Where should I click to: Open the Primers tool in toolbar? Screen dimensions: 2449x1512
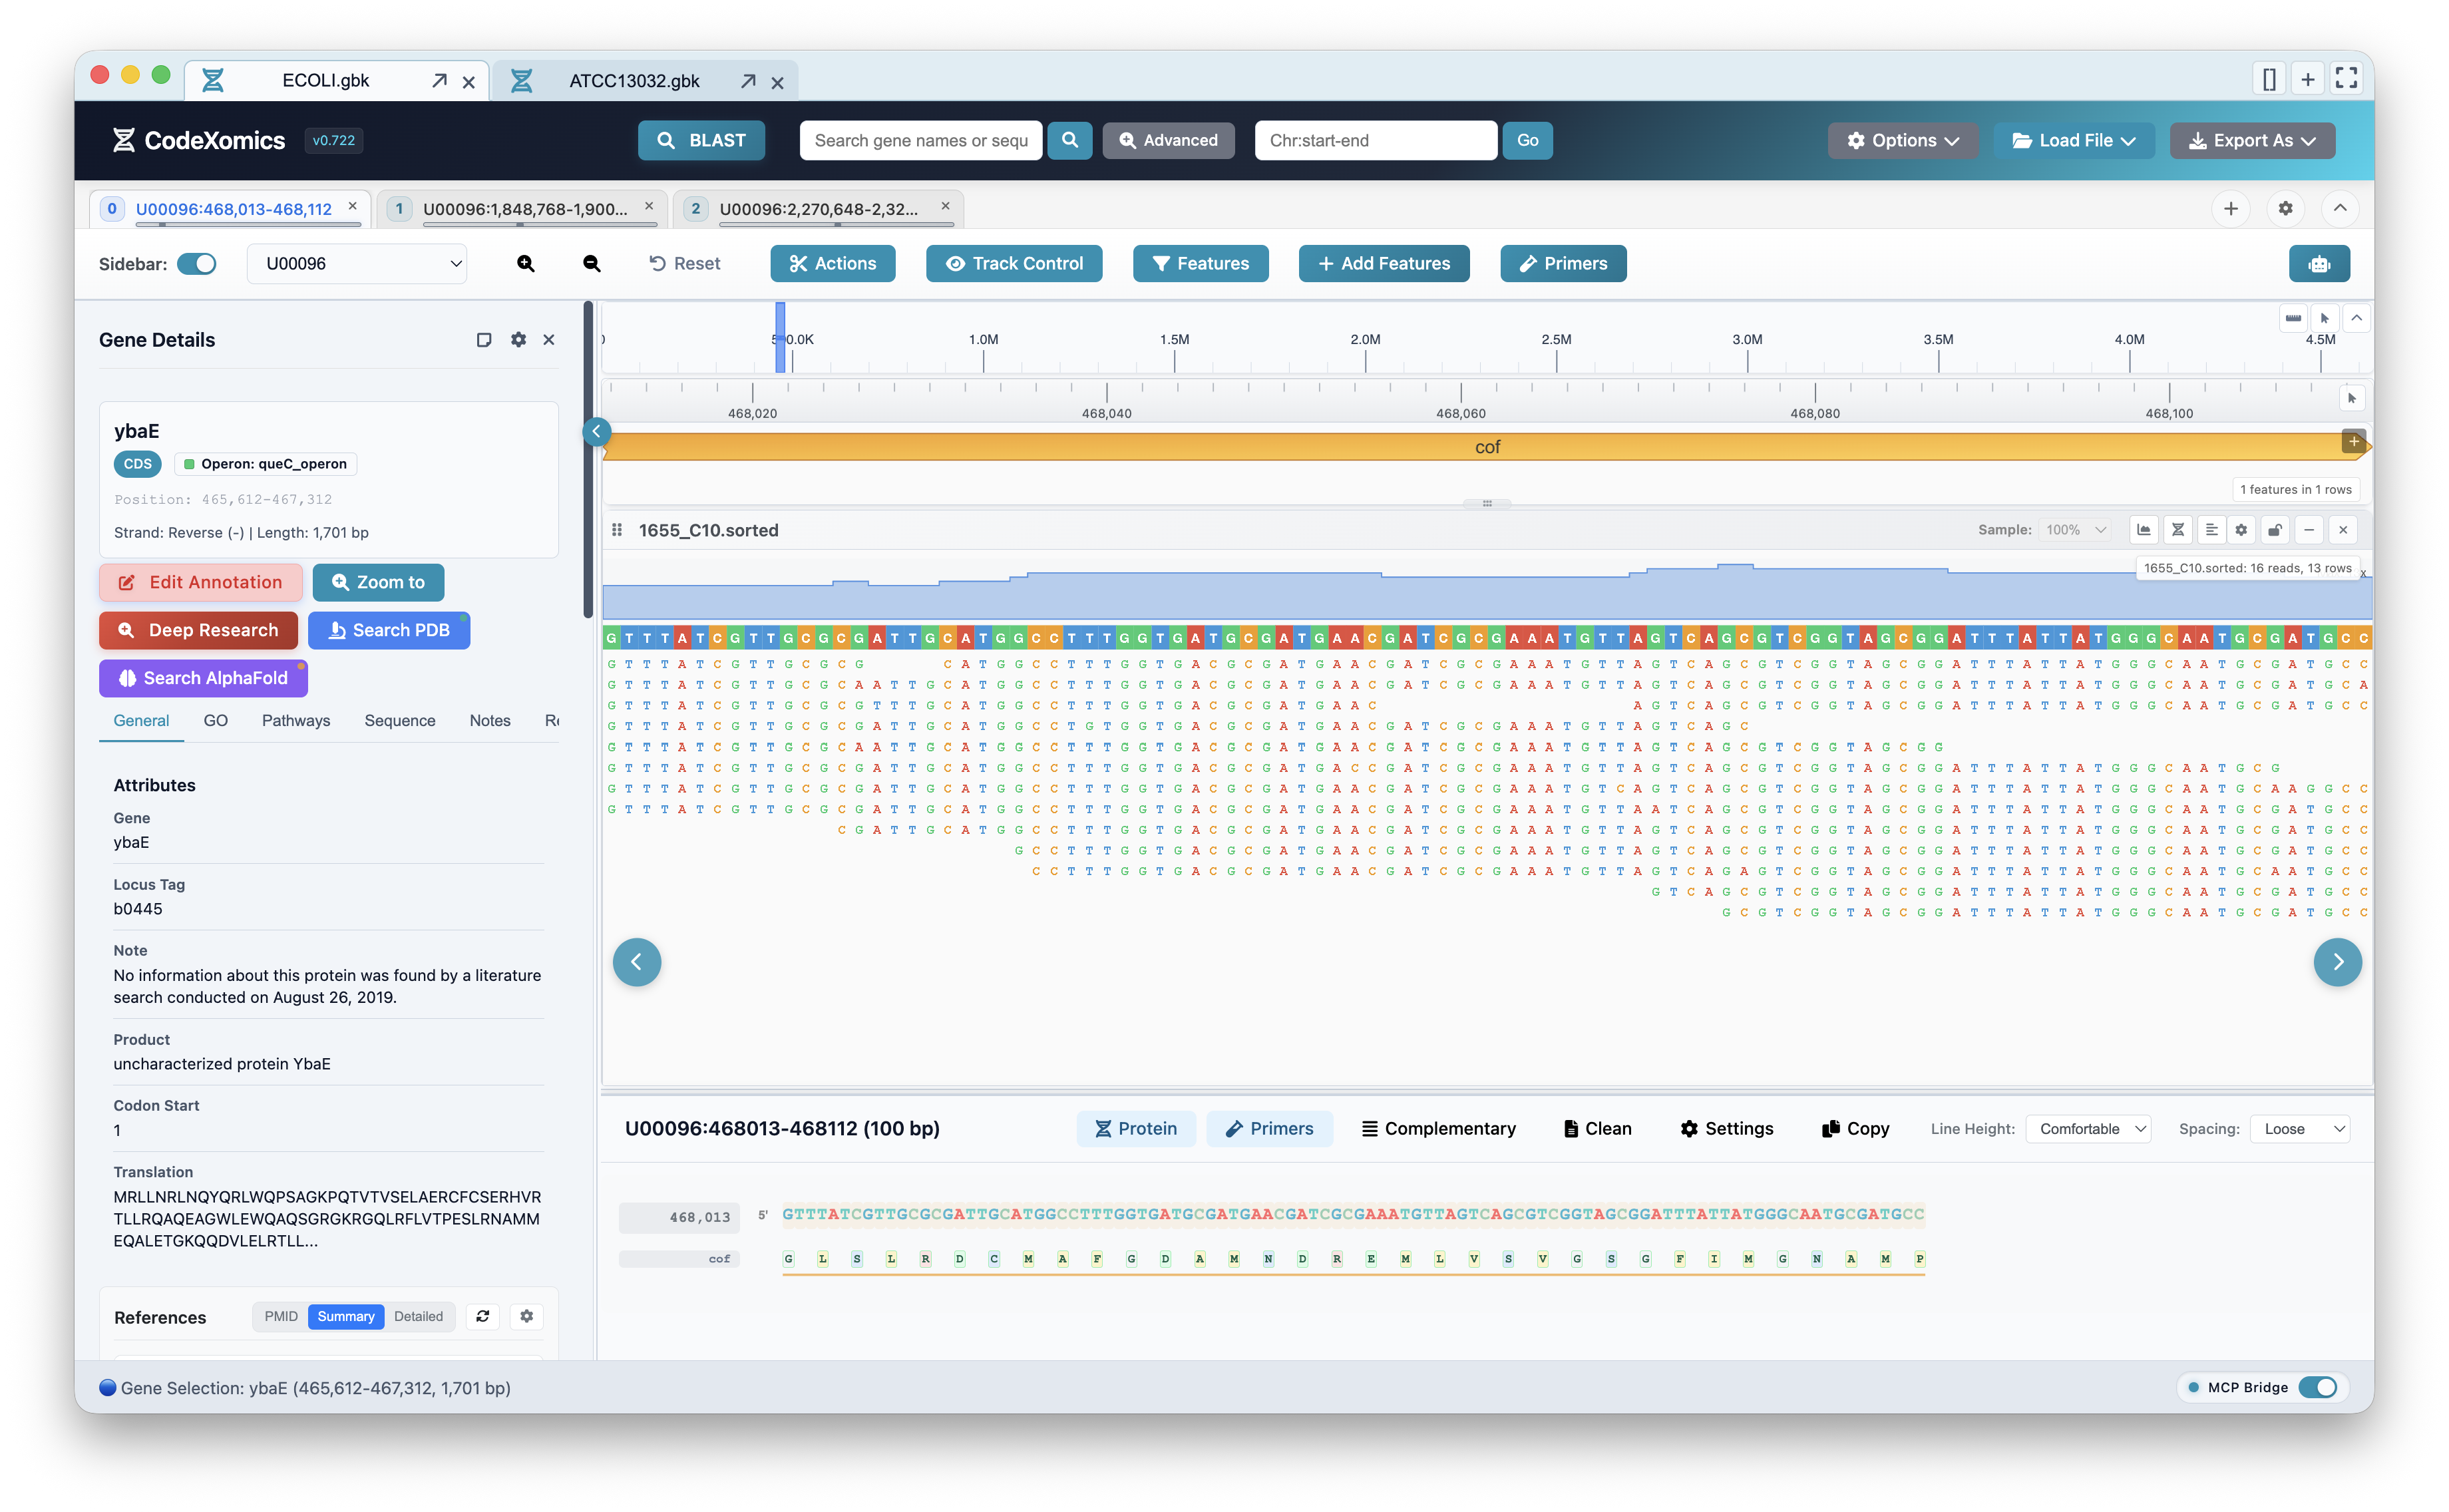click(1562, 264)
